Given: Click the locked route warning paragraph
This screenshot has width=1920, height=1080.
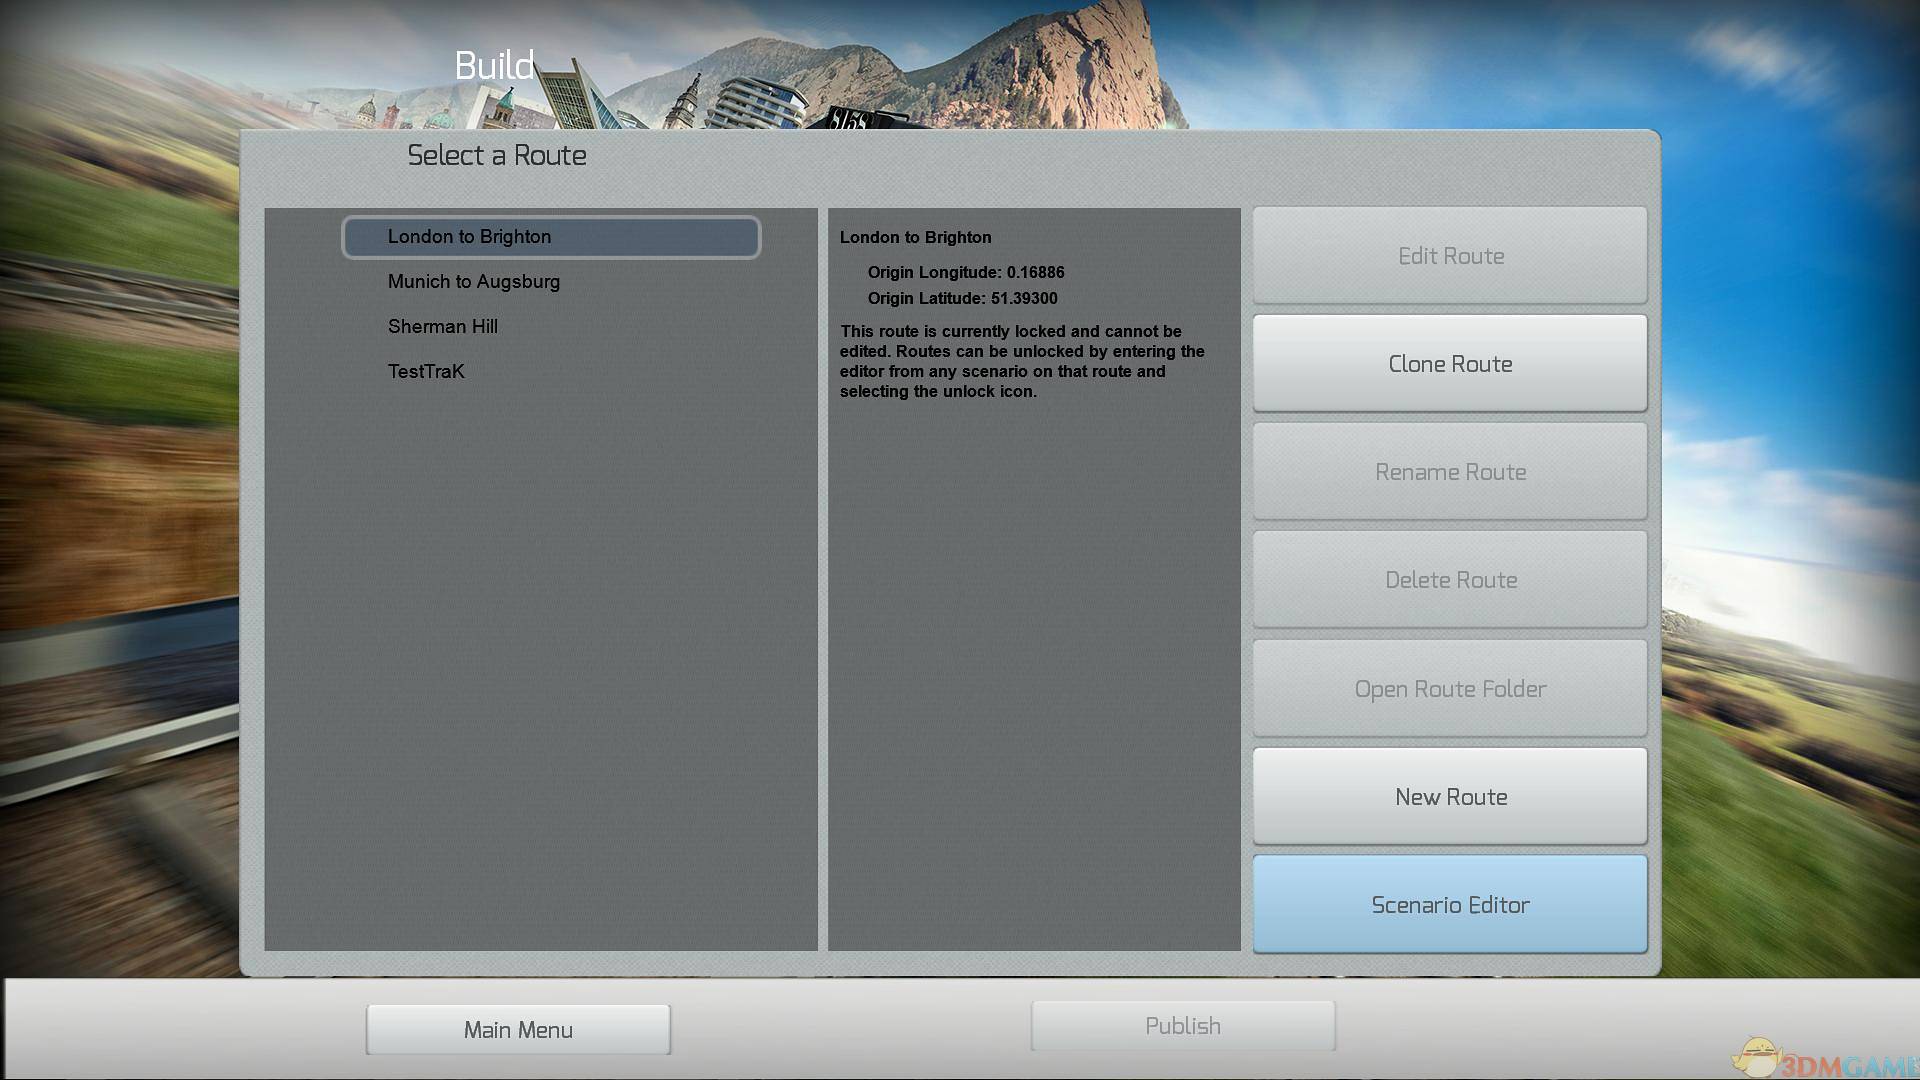Looking at the screenshot, I should (1020, 362).
